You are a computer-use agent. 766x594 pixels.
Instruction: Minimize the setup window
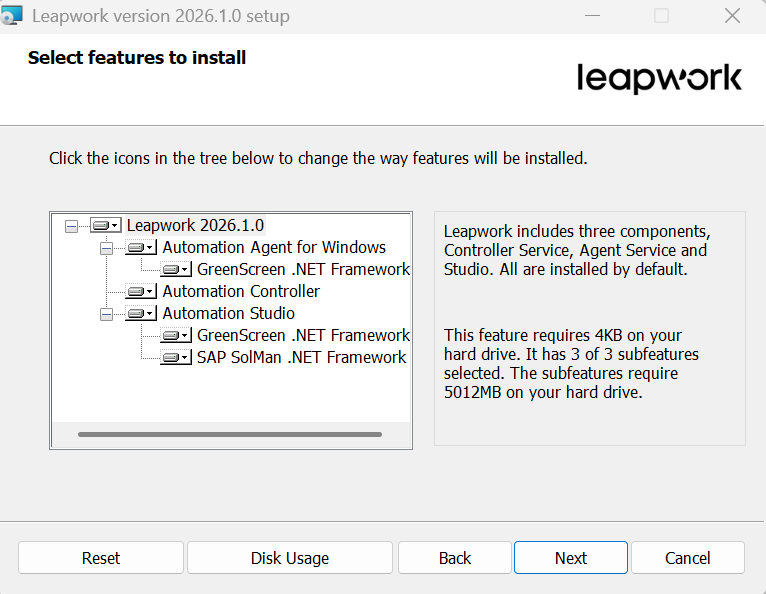point(592,16)
